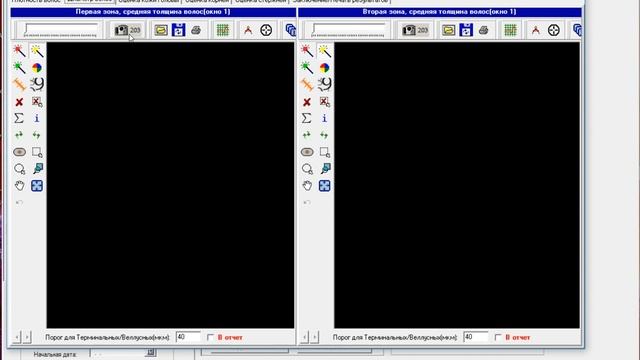Screen dimensions: 640x360
Task: Click the right green arrows icon in first zone
Action: [37, 135]
